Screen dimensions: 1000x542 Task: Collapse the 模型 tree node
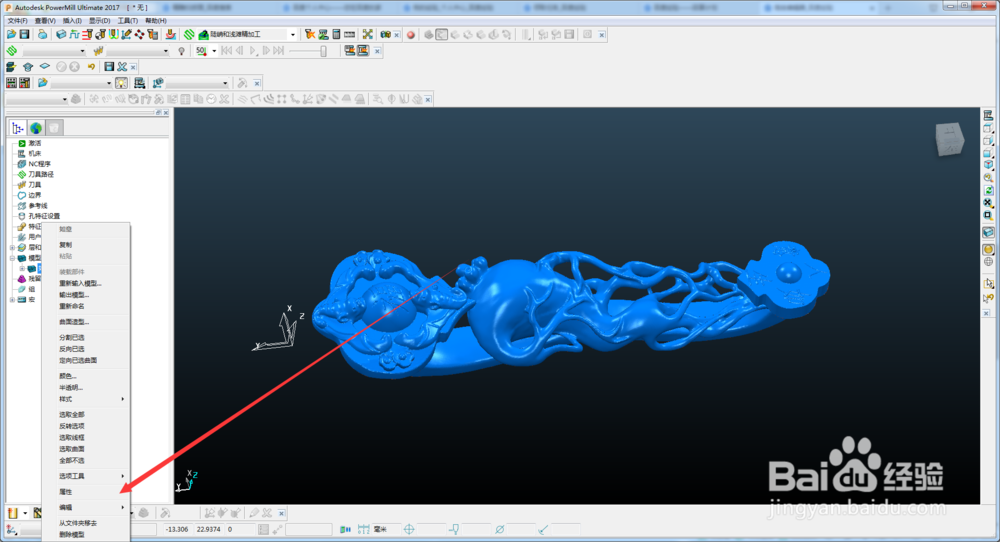[x=12, y=258]
